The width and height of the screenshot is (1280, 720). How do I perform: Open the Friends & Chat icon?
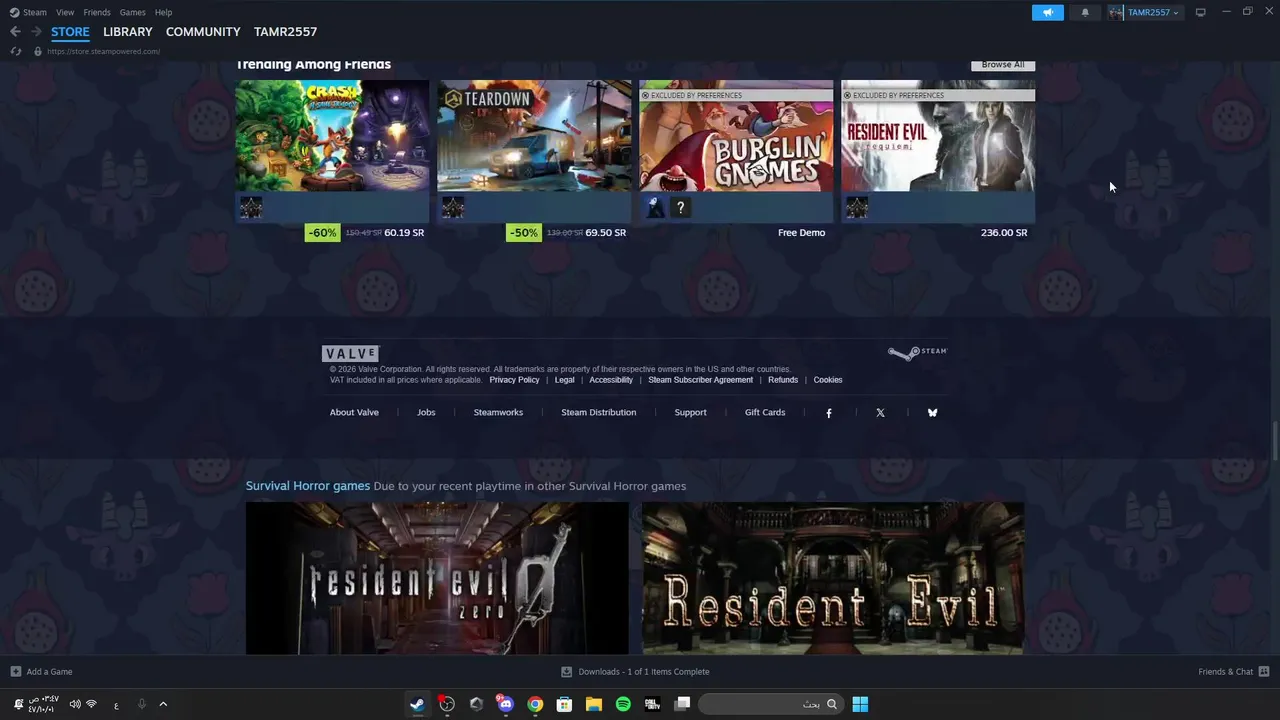(x=1264, y=672)
